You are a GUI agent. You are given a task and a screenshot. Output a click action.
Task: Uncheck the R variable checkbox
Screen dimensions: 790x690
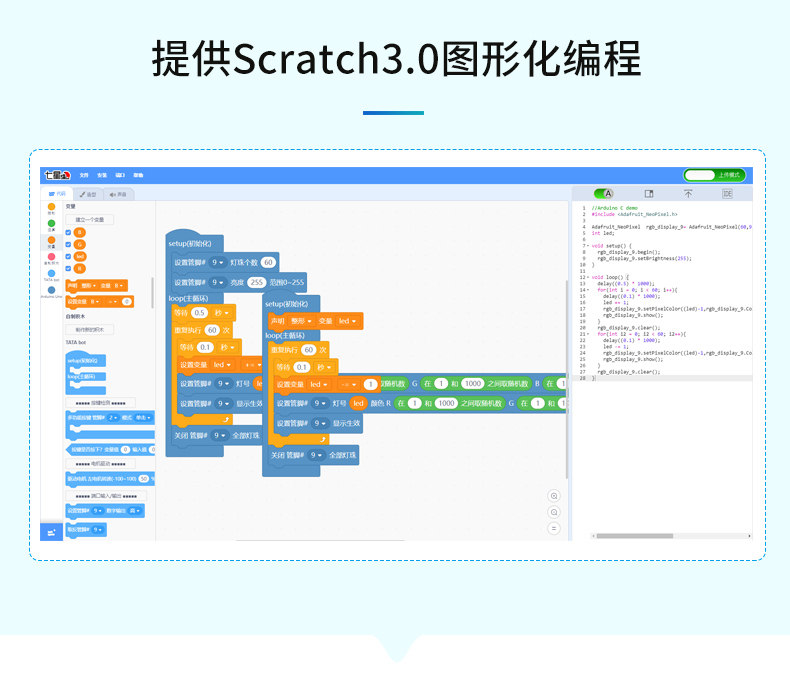[68, 268]
